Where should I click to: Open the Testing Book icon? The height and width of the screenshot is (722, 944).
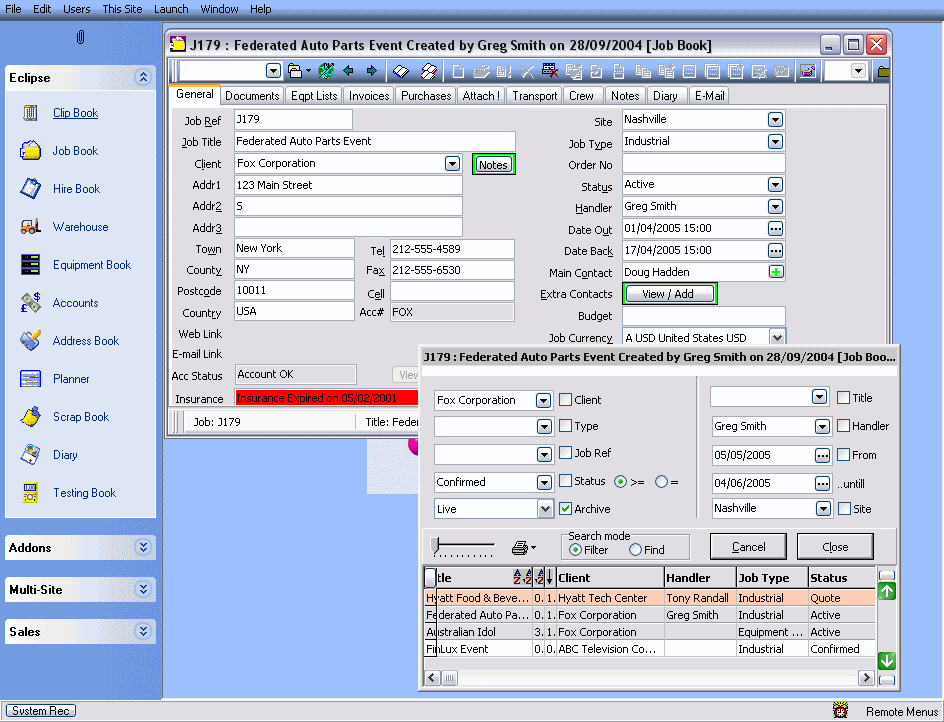30,492
